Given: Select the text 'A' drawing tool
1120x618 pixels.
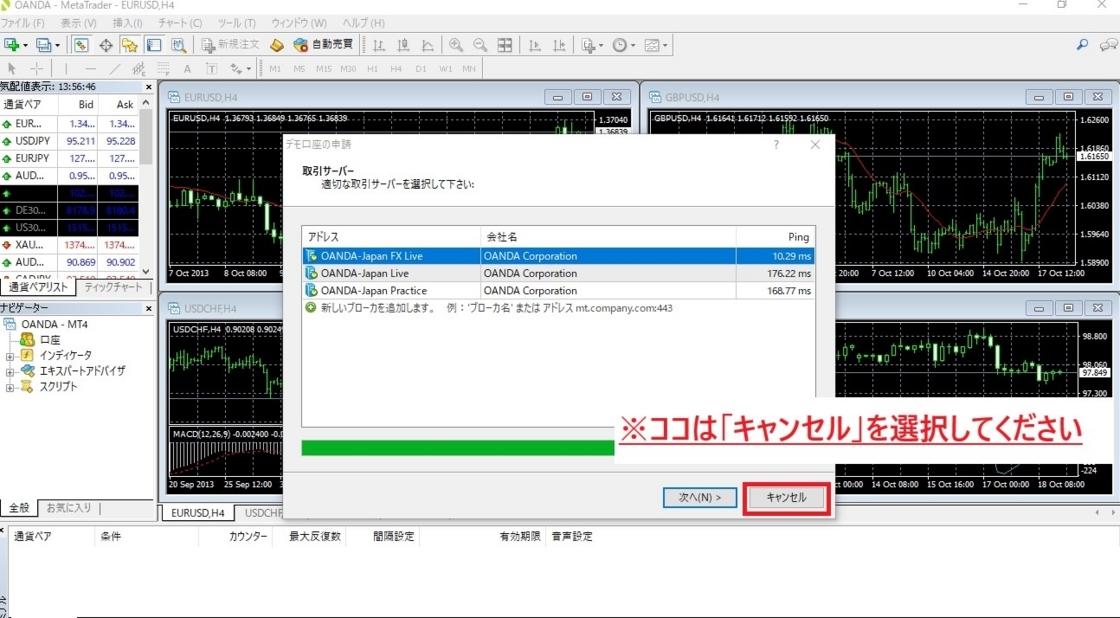Looking at the screenshot, I should click(187, 69).
